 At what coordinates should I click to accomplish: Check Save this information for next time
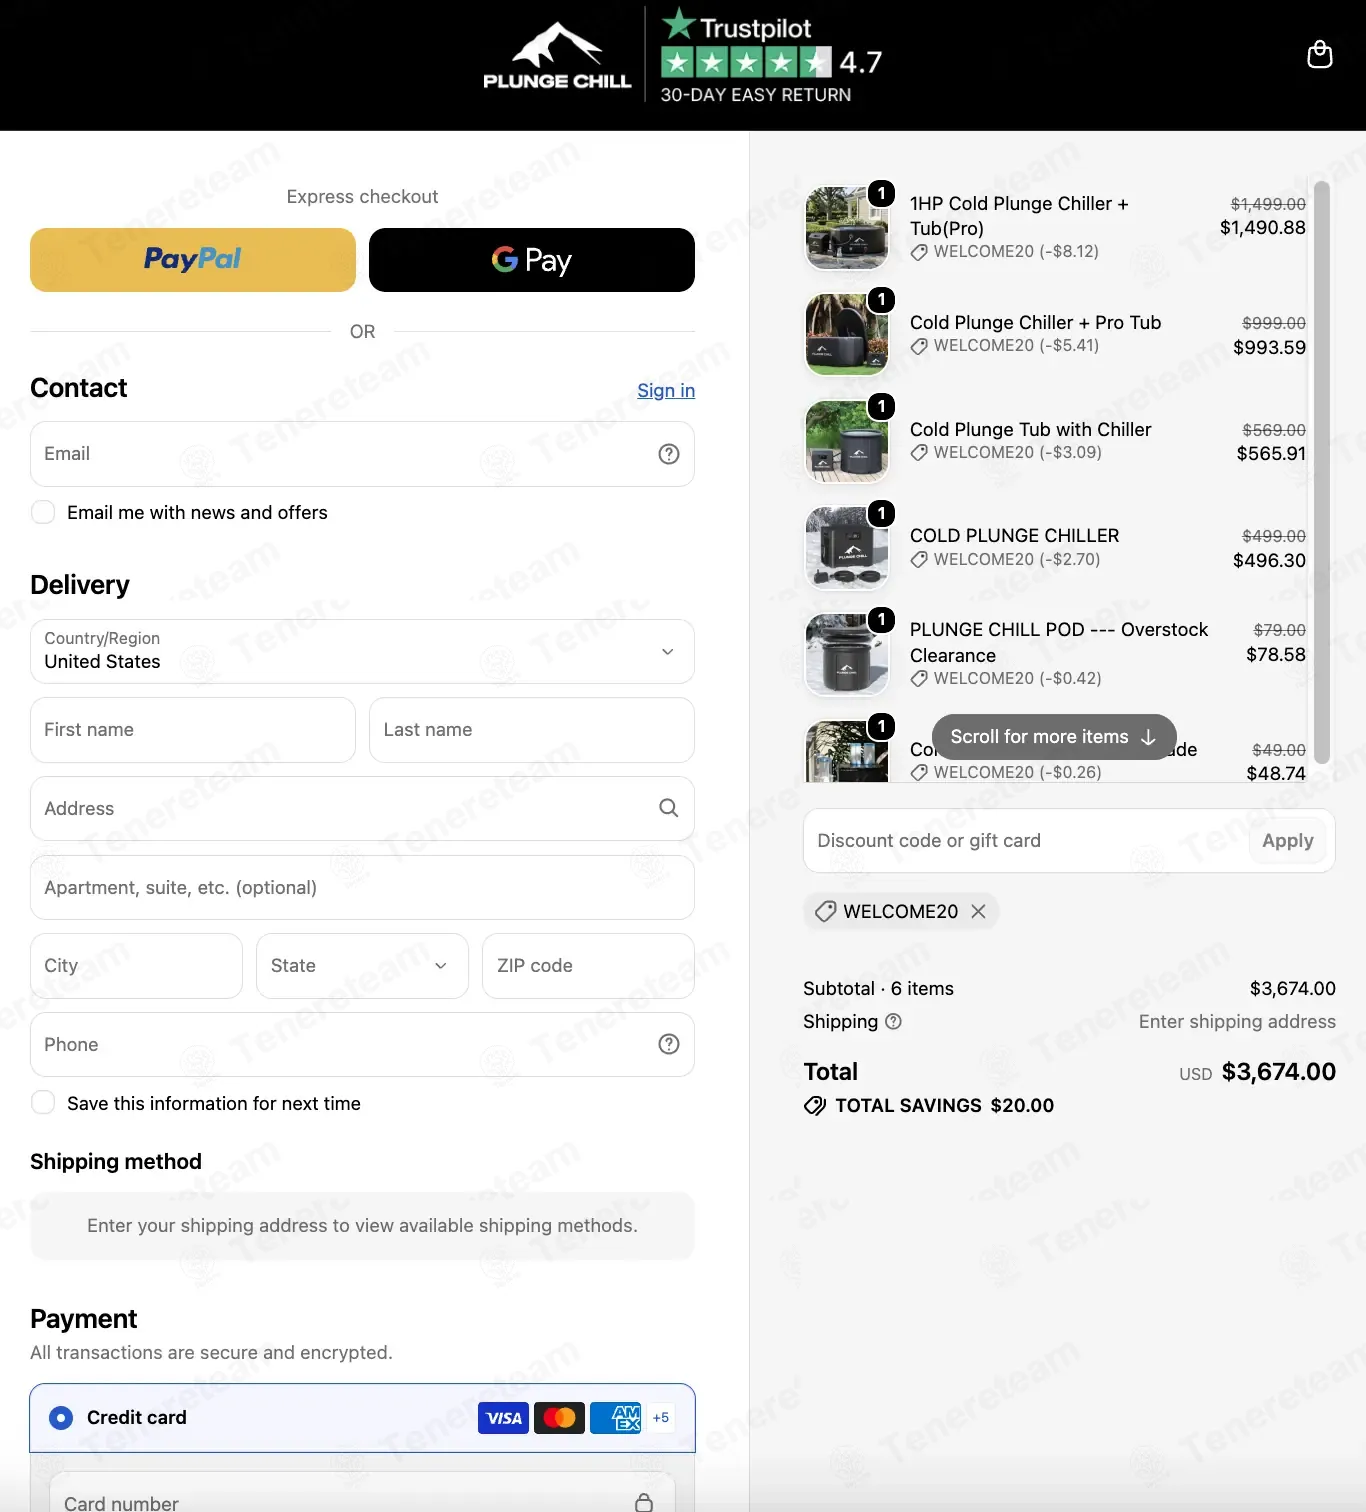[43, 1102]
